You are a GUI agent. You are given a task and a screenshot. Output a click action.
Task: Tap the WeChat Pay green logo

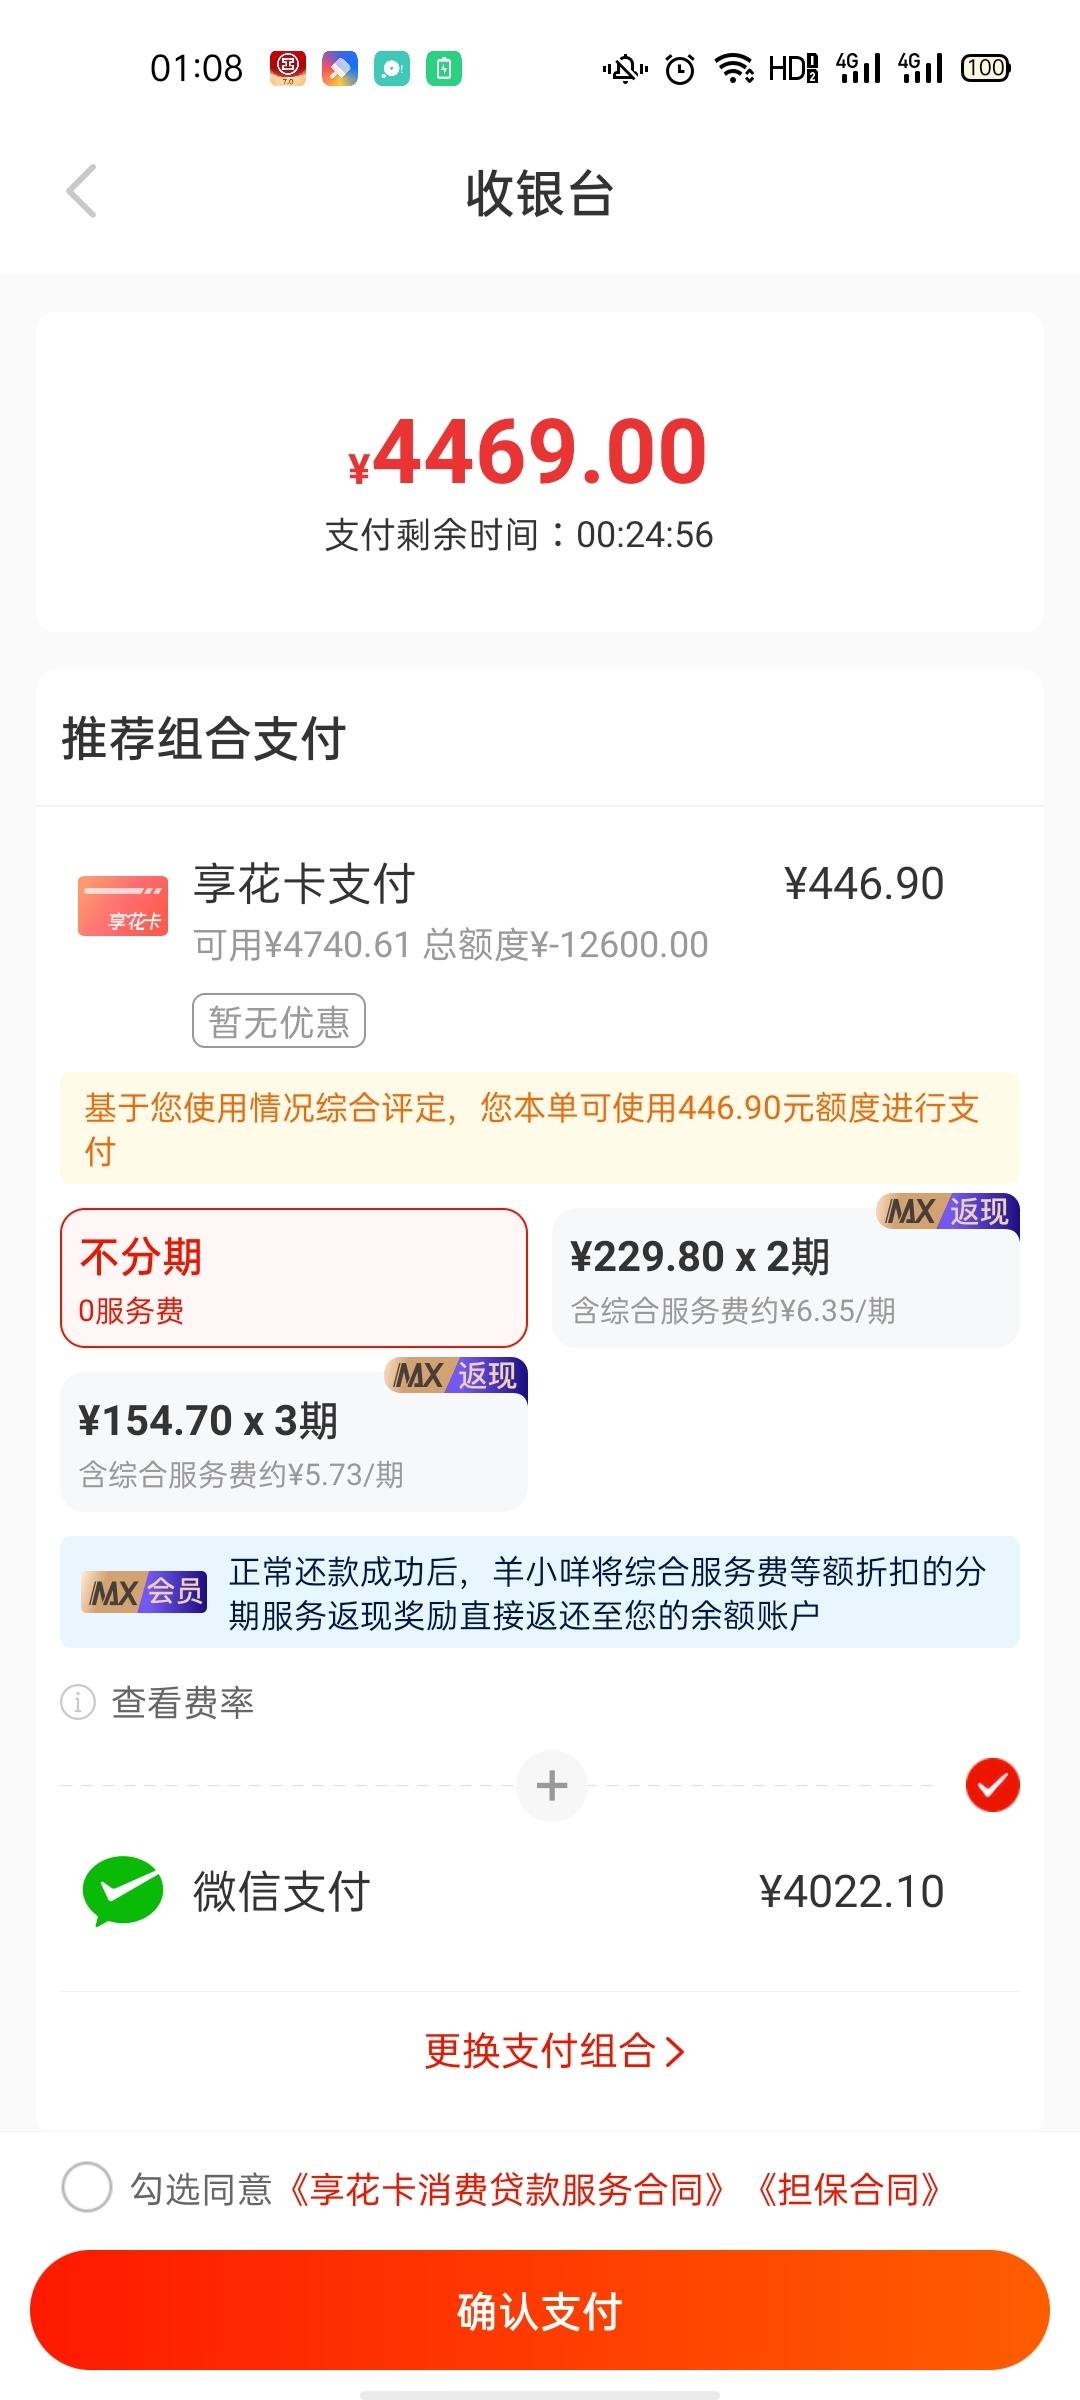click(122, 1891)
